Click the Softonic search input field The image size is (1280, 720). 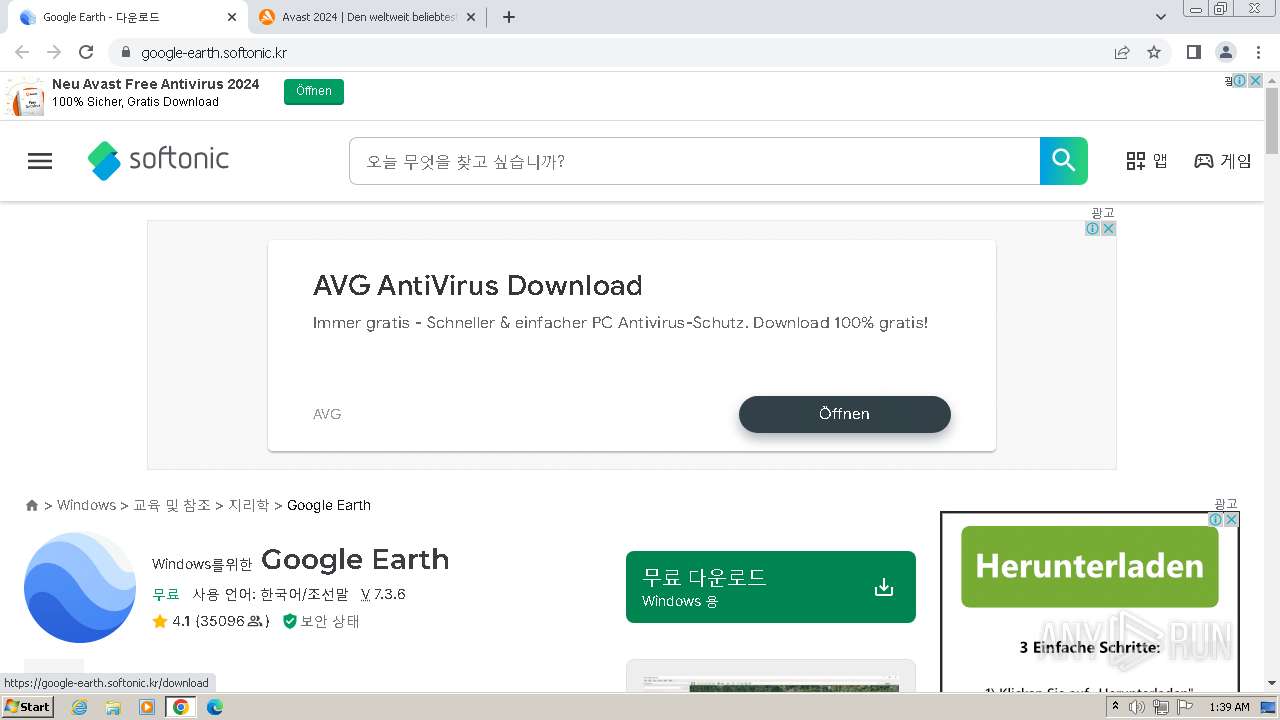pos(695,161)
